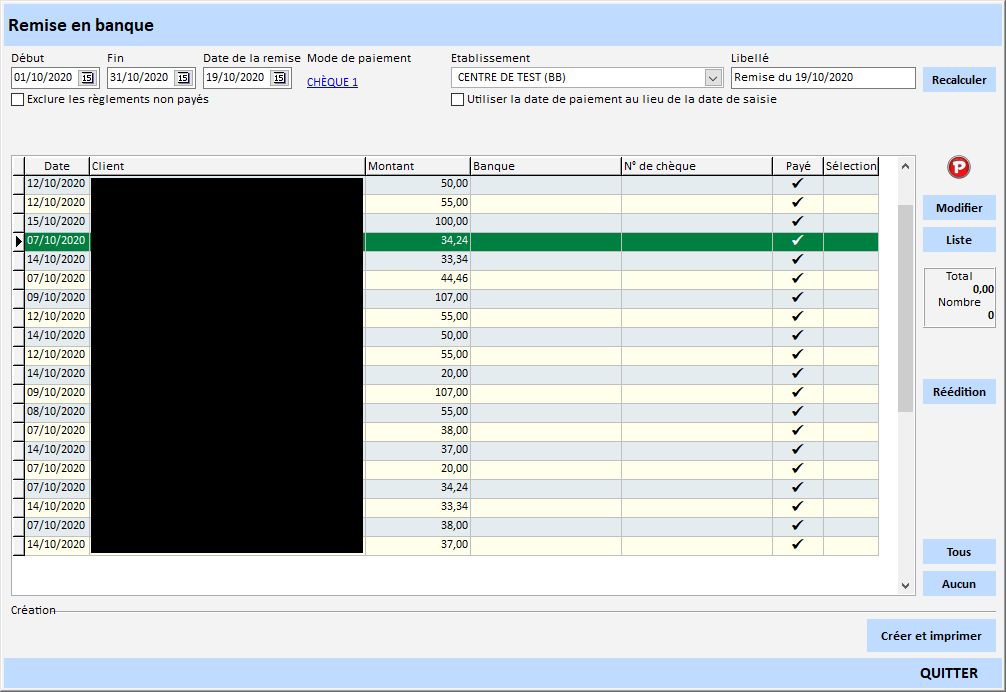1006x692 pixels.
Task: Click the row indicator arrow of selected row
Action: click(x=18, y=241)
